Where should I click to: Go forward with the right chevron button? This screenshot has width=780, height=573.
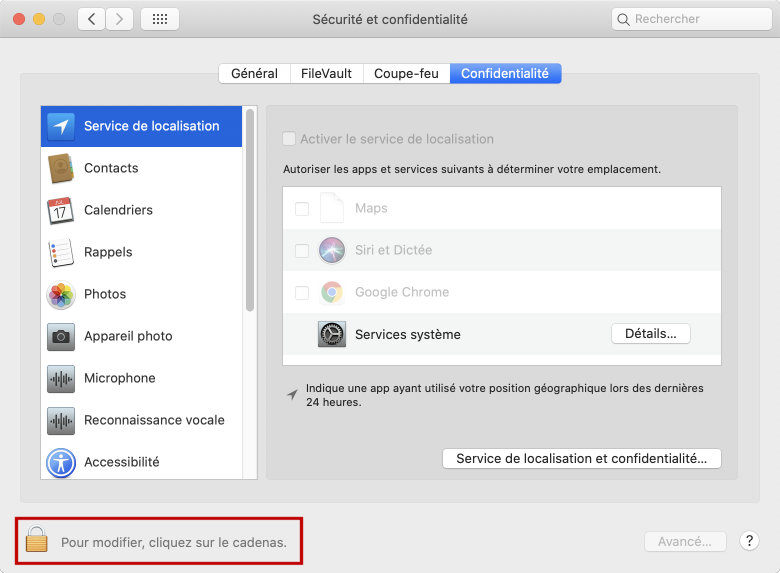pos(119,19)
